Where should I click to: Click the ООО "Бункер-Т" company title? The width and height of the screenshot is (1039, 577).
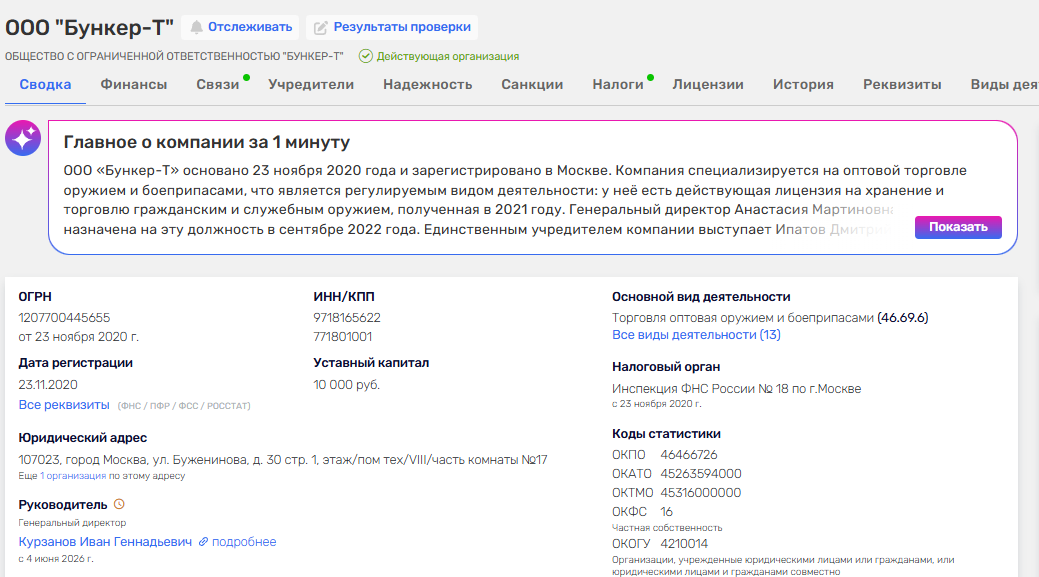[x=89, y=27]
